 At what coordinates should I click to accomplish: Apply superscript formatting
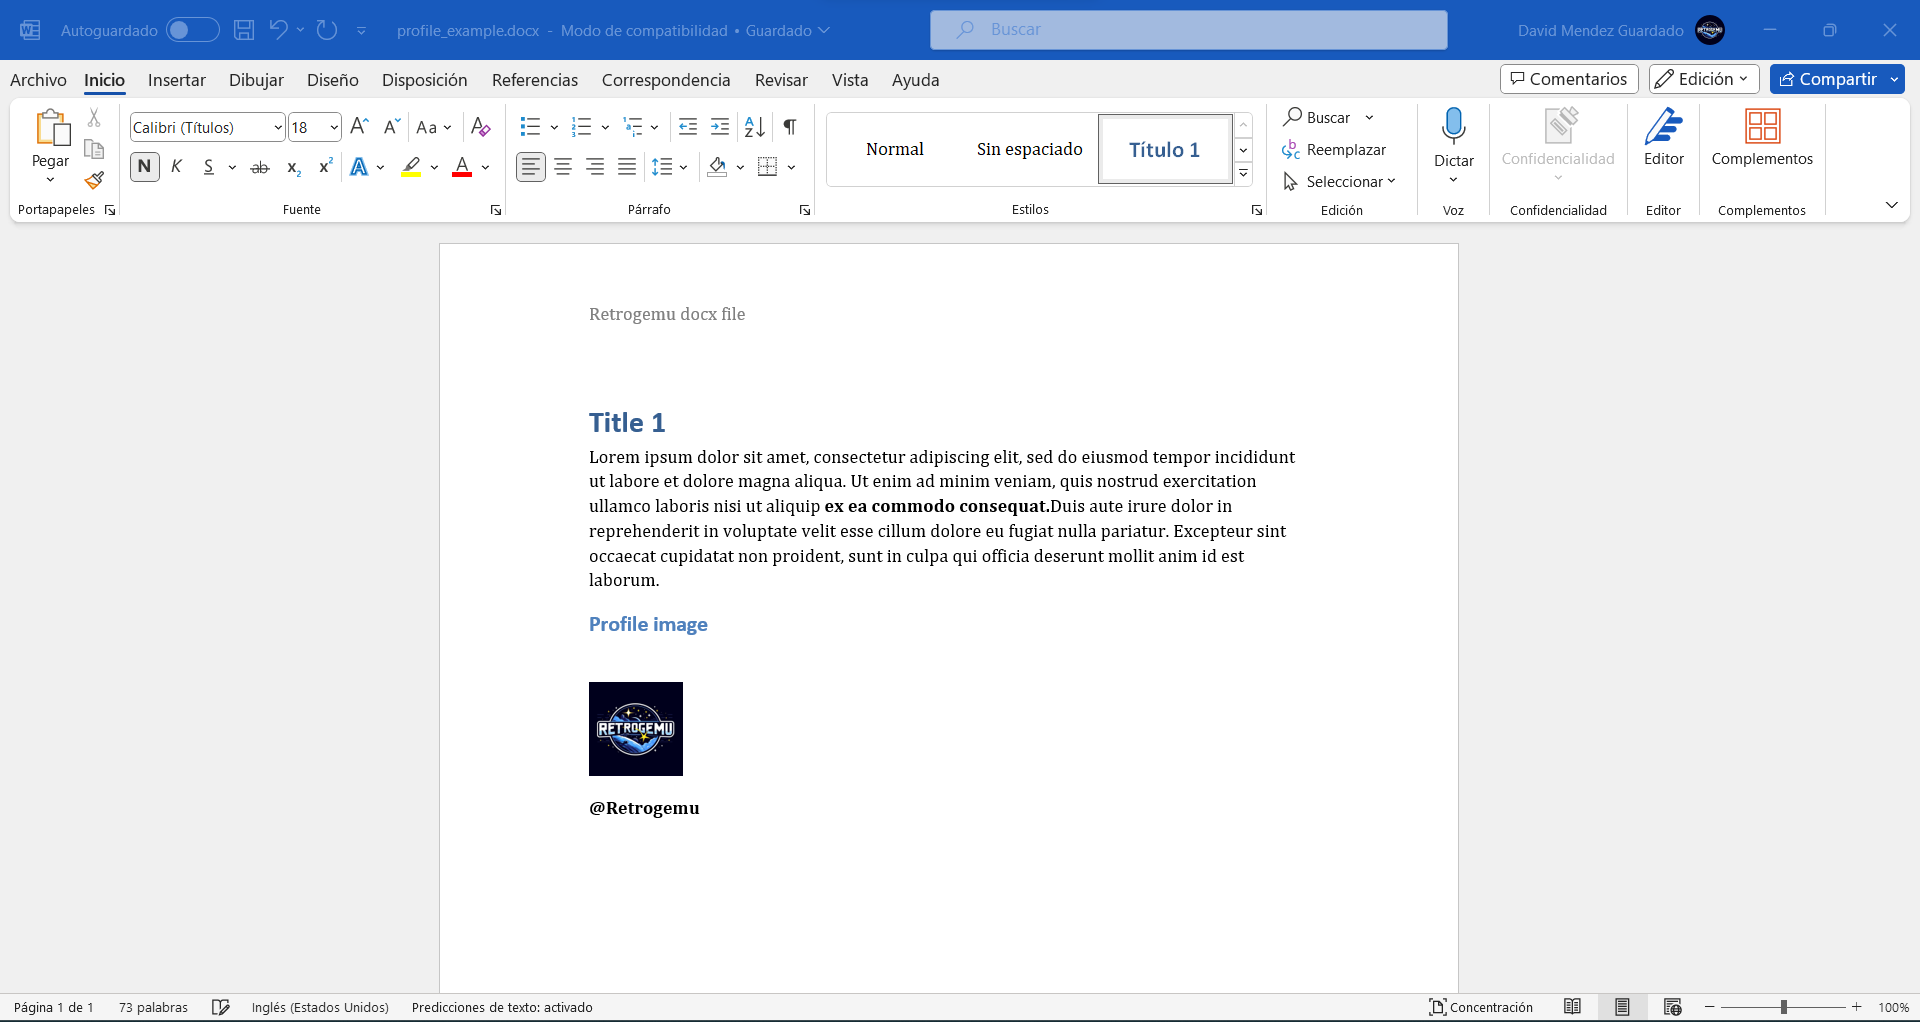tap(325, 167)
